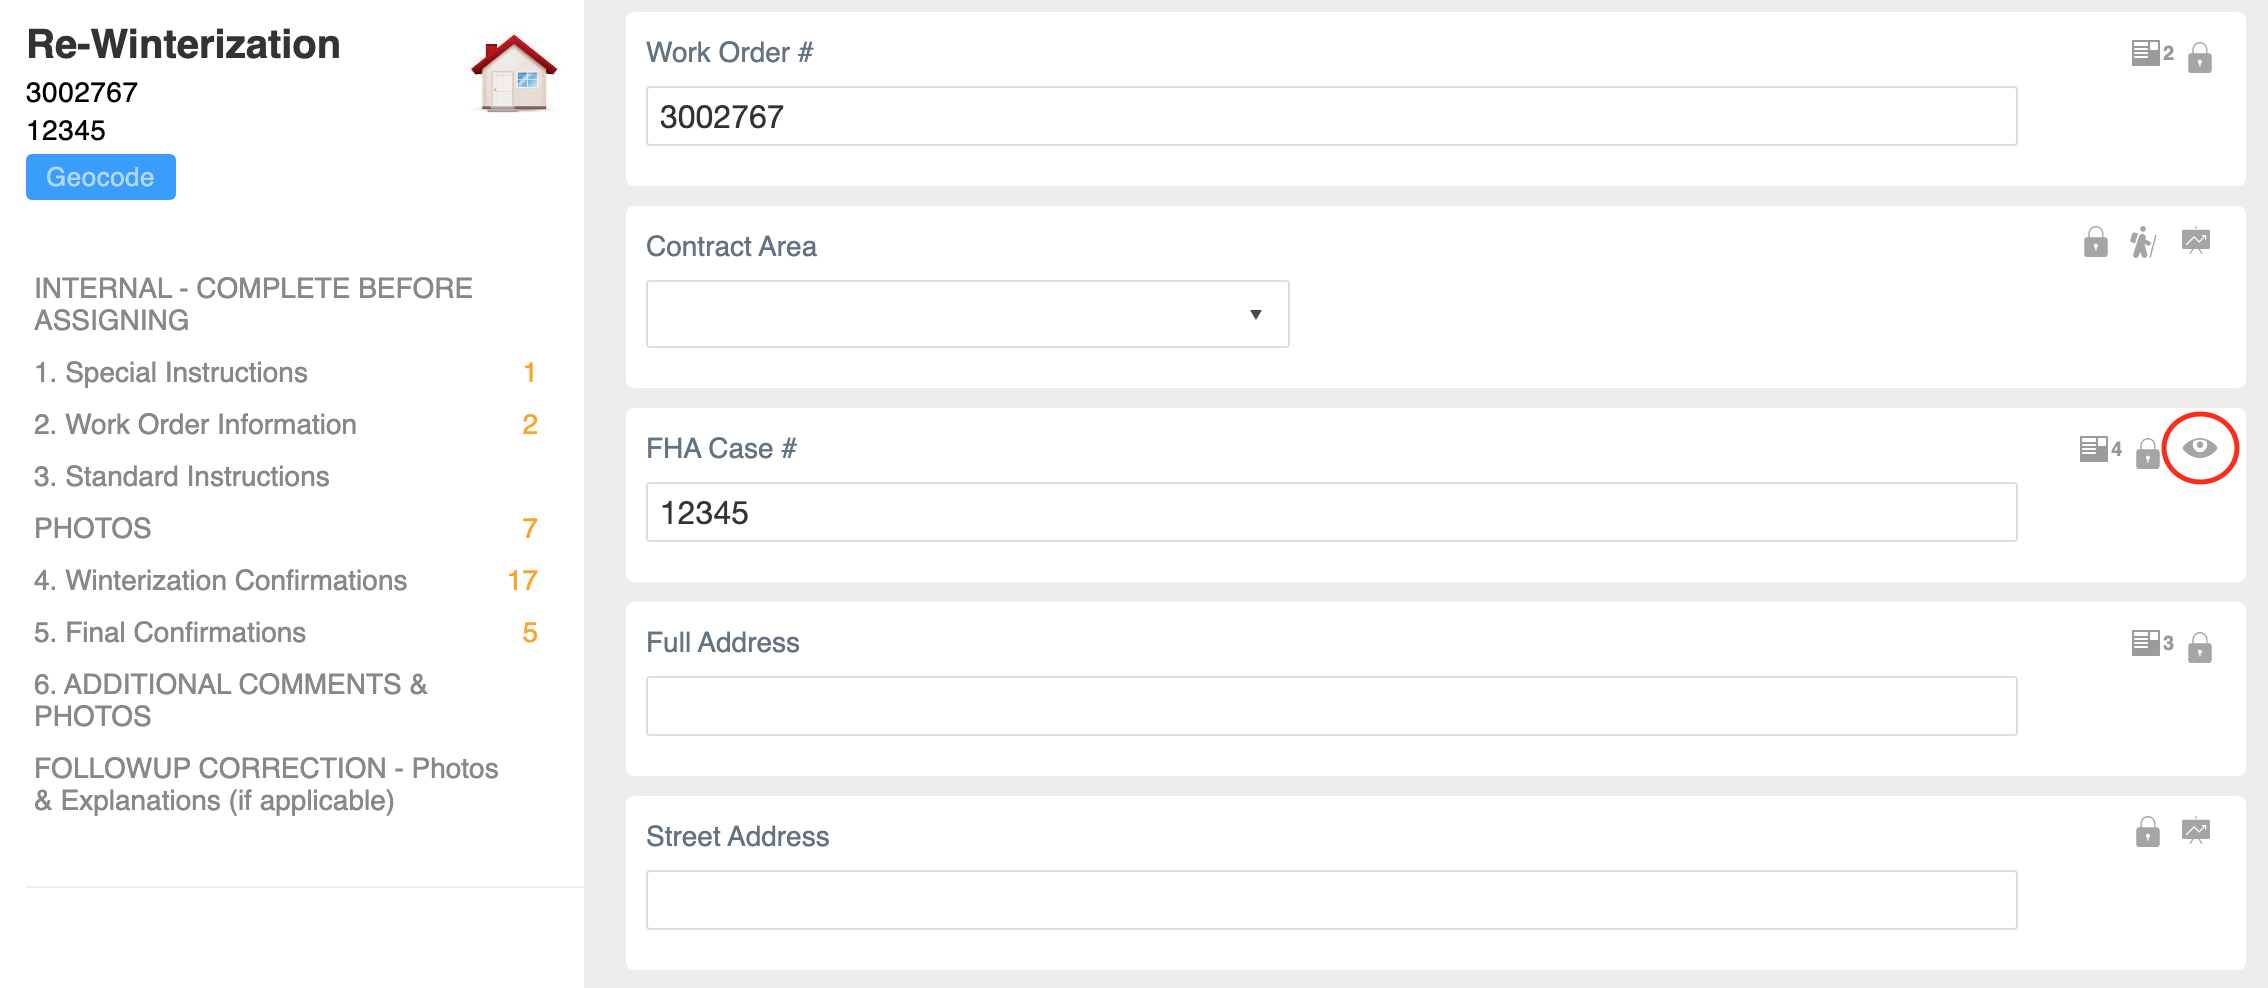Screen dimensions: 2268x988
Task: Click the lock icon on Work Order # field
Action: [2199, 57]
